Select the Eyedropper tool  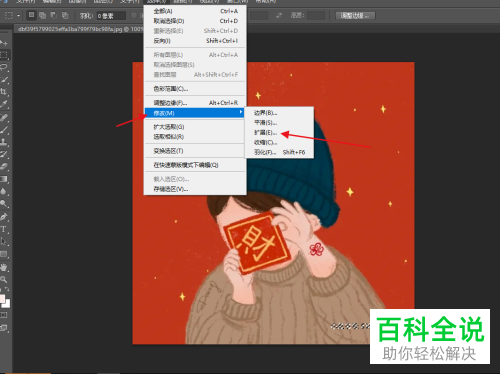(x=4, y=104)
